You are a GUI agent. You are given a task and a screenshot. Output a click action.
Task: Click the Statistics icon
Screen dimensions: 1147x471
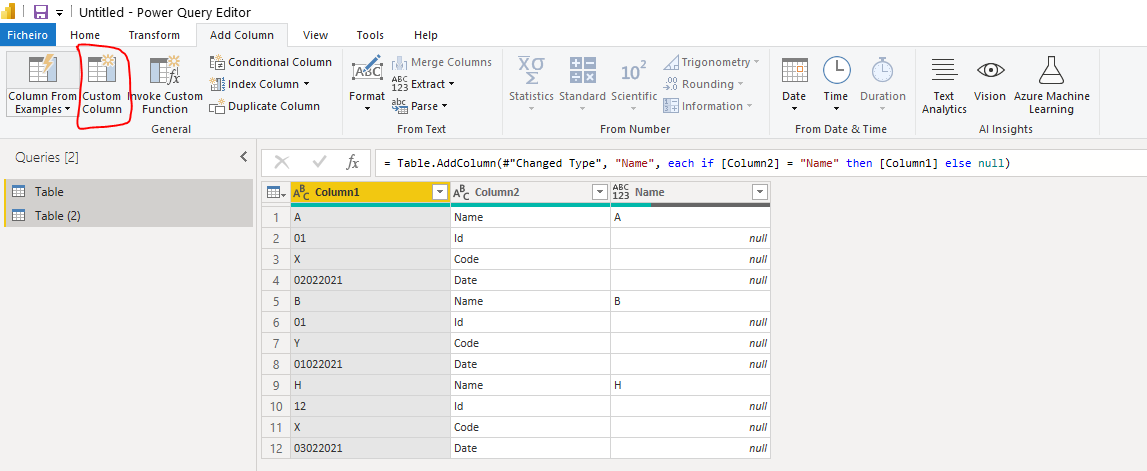531,70
